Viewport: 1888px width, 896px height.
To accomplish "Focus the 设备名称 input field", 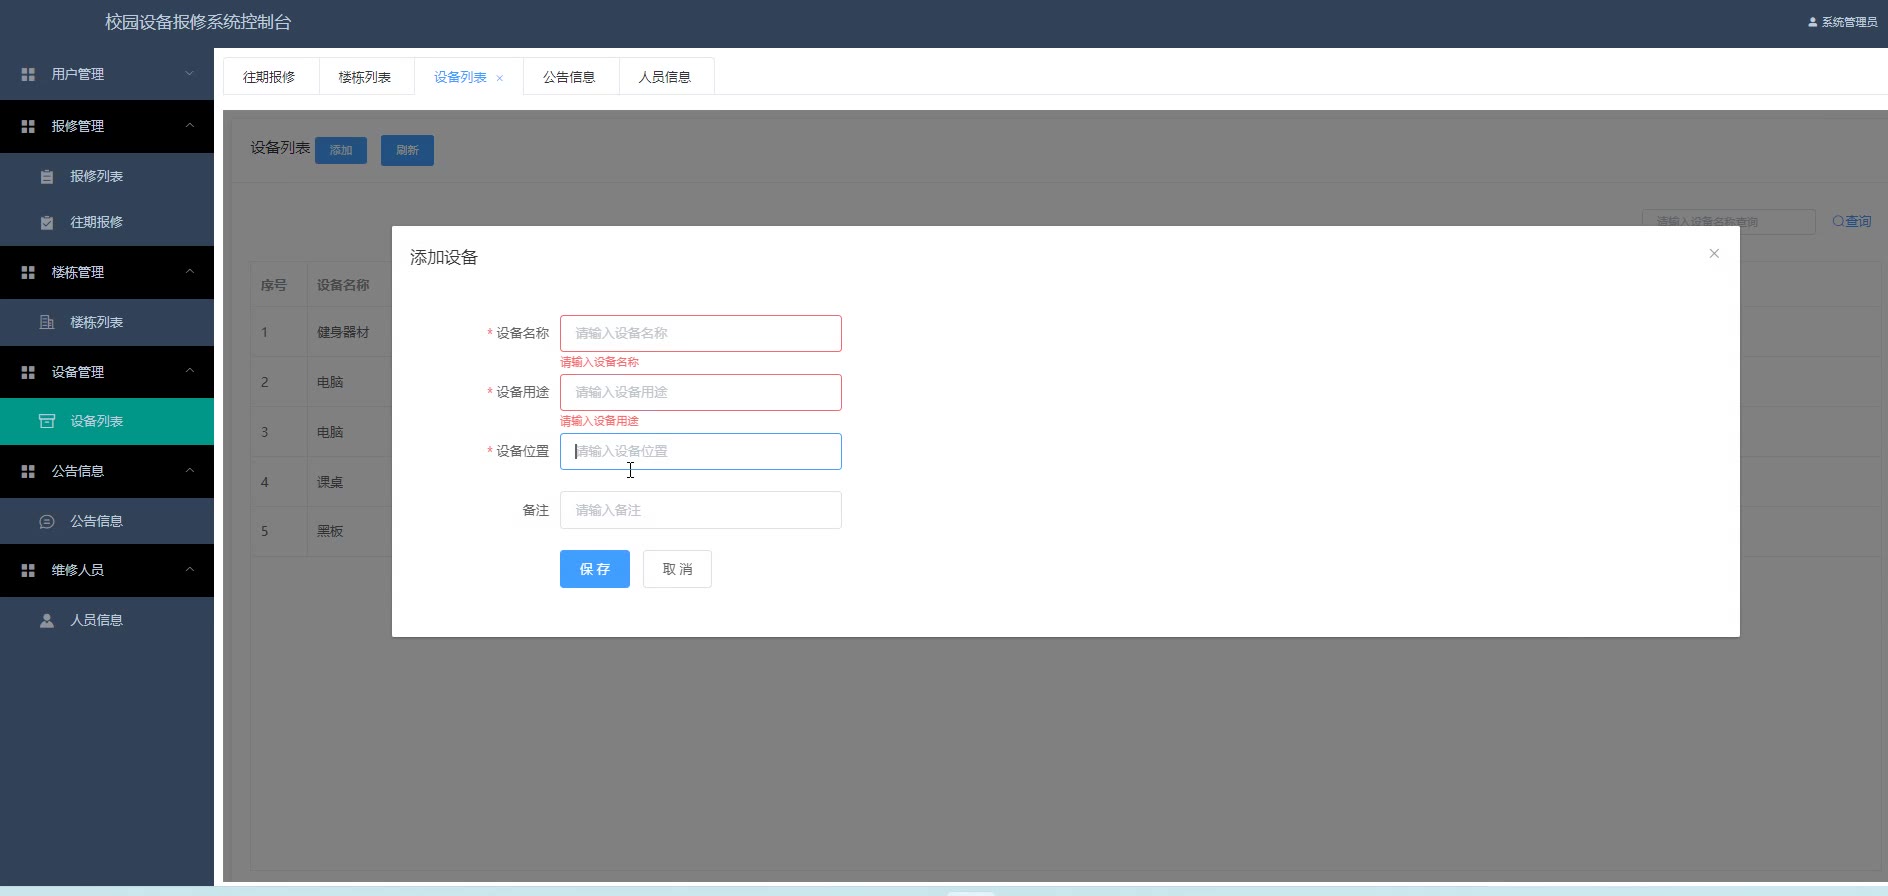I will pyautogui.click(x=701, y=333).
